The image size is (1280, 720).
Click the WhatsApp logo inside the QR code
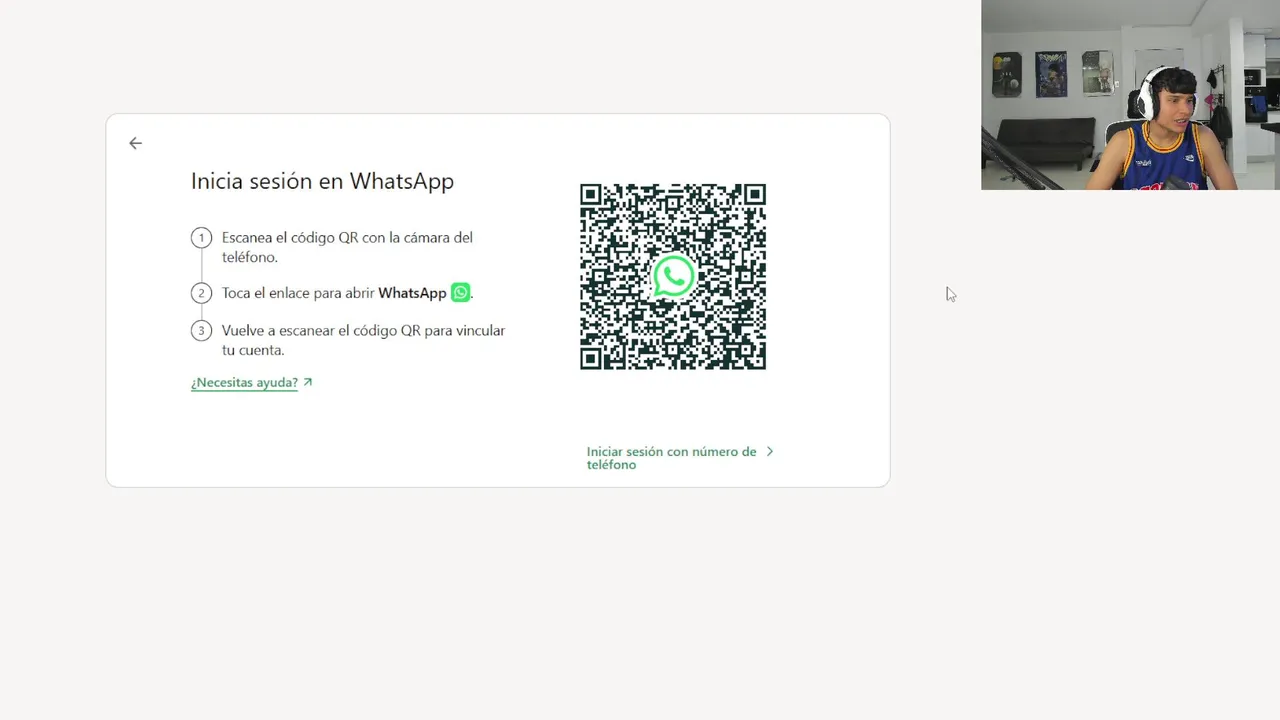(673, 277)
